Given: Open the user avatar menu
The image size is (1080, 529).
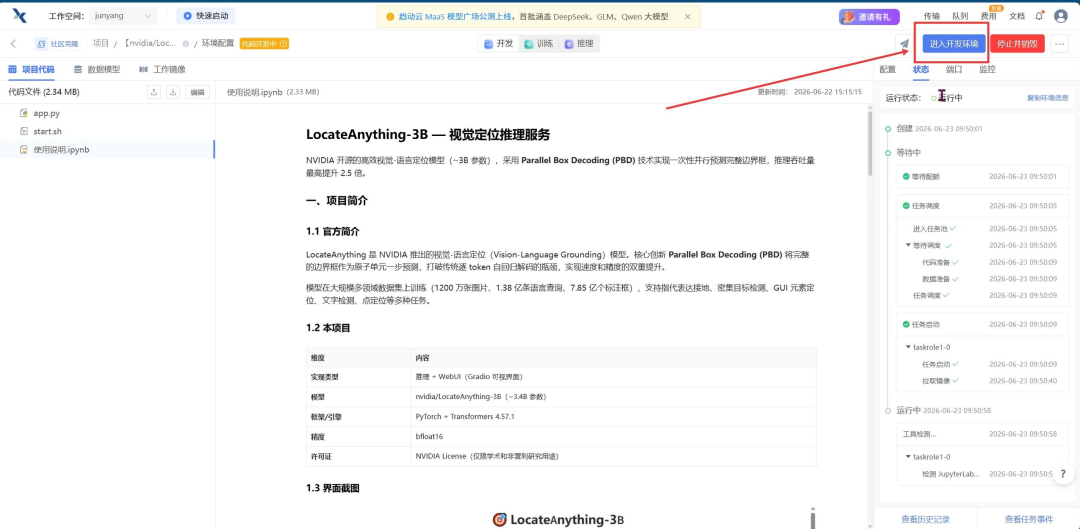Looking at the screenshot, I should (x=1061, y=17).
